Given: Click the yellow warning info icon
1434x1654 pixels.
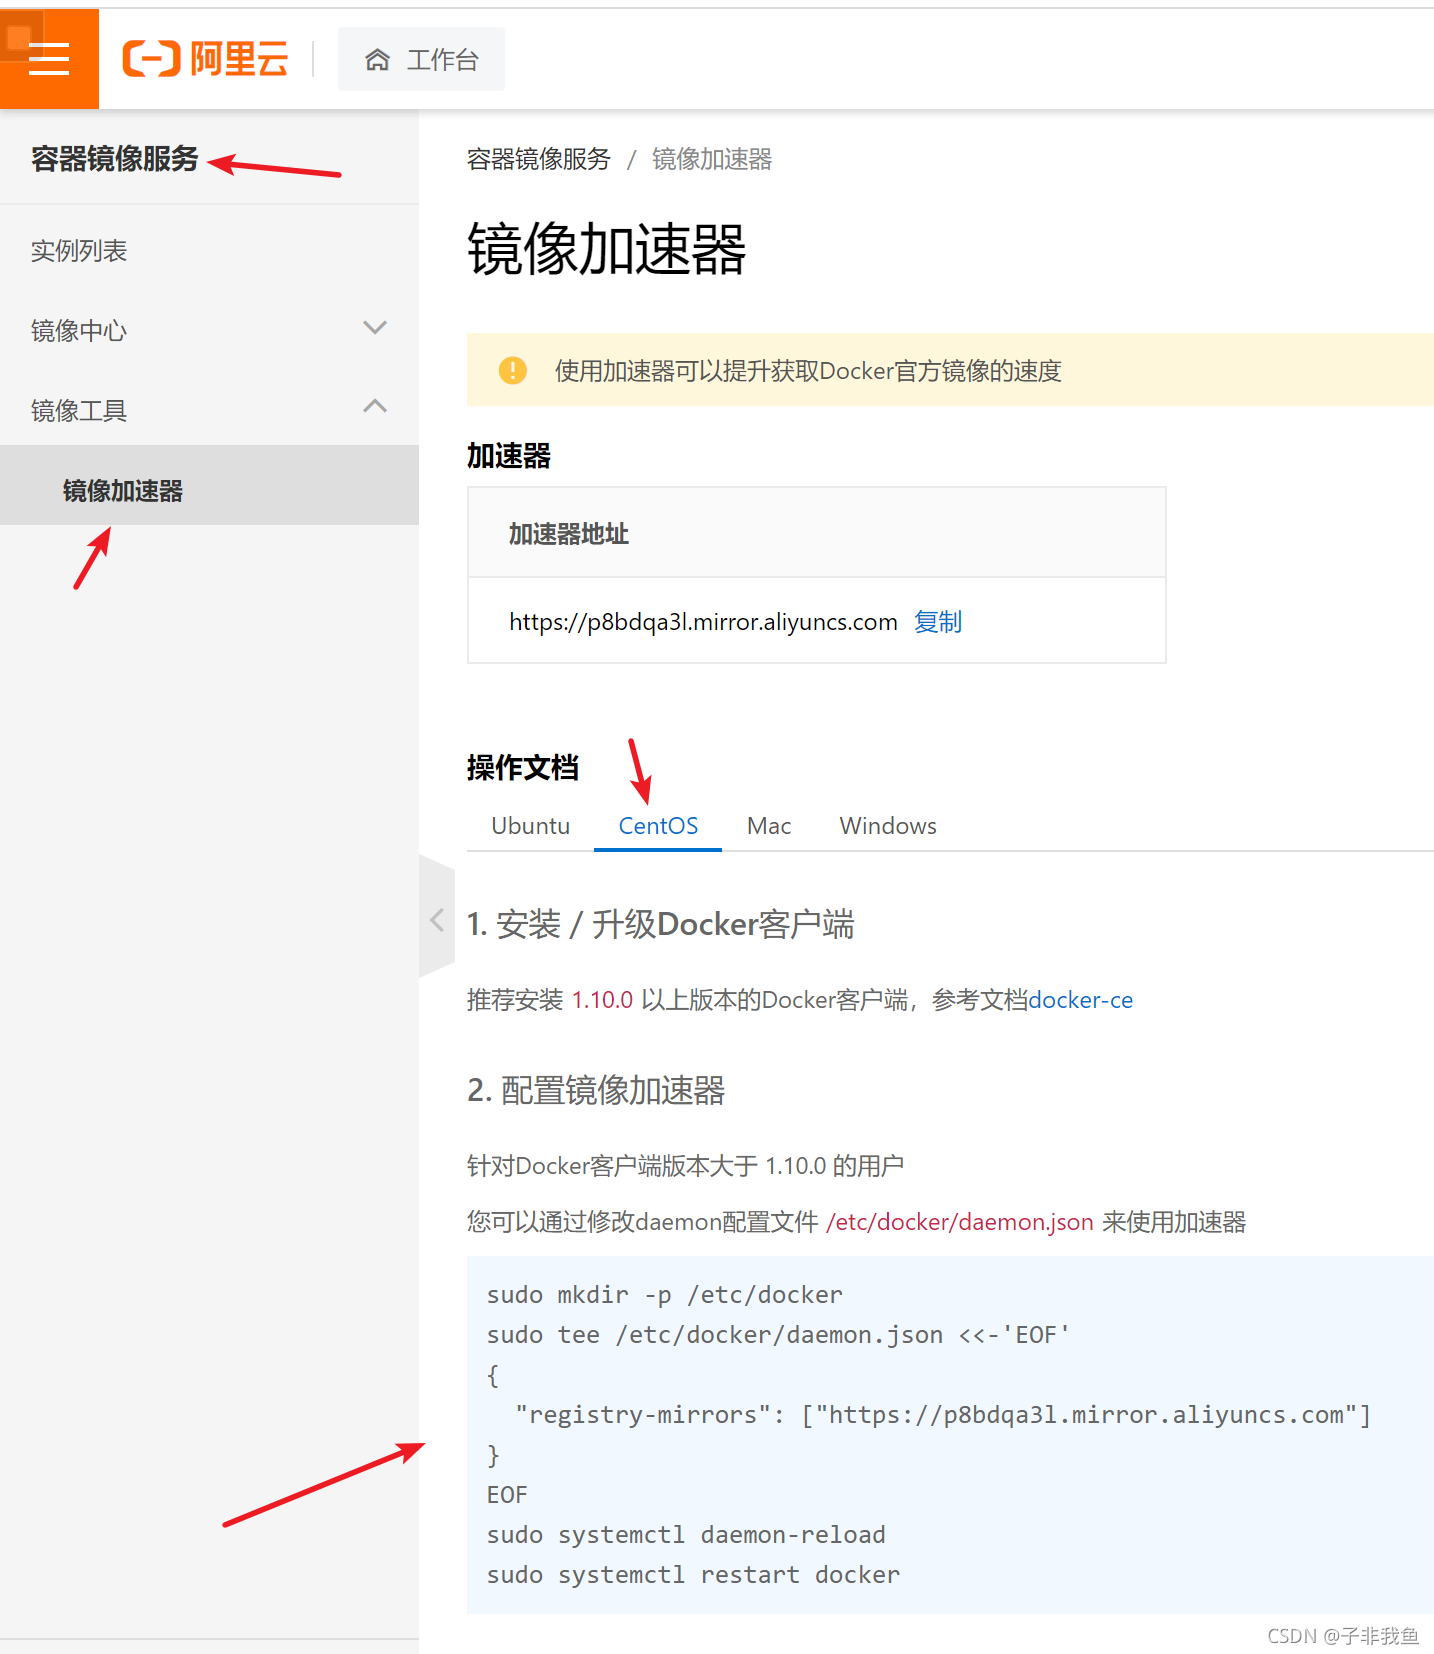Looking at the screenshot, I should pyautogui.click(x=513, y=370).
